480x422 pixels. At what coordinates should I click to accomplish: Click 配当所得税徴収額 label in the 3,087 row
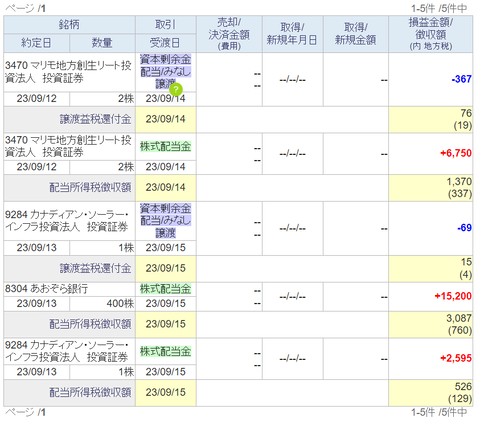pos(90,324)
